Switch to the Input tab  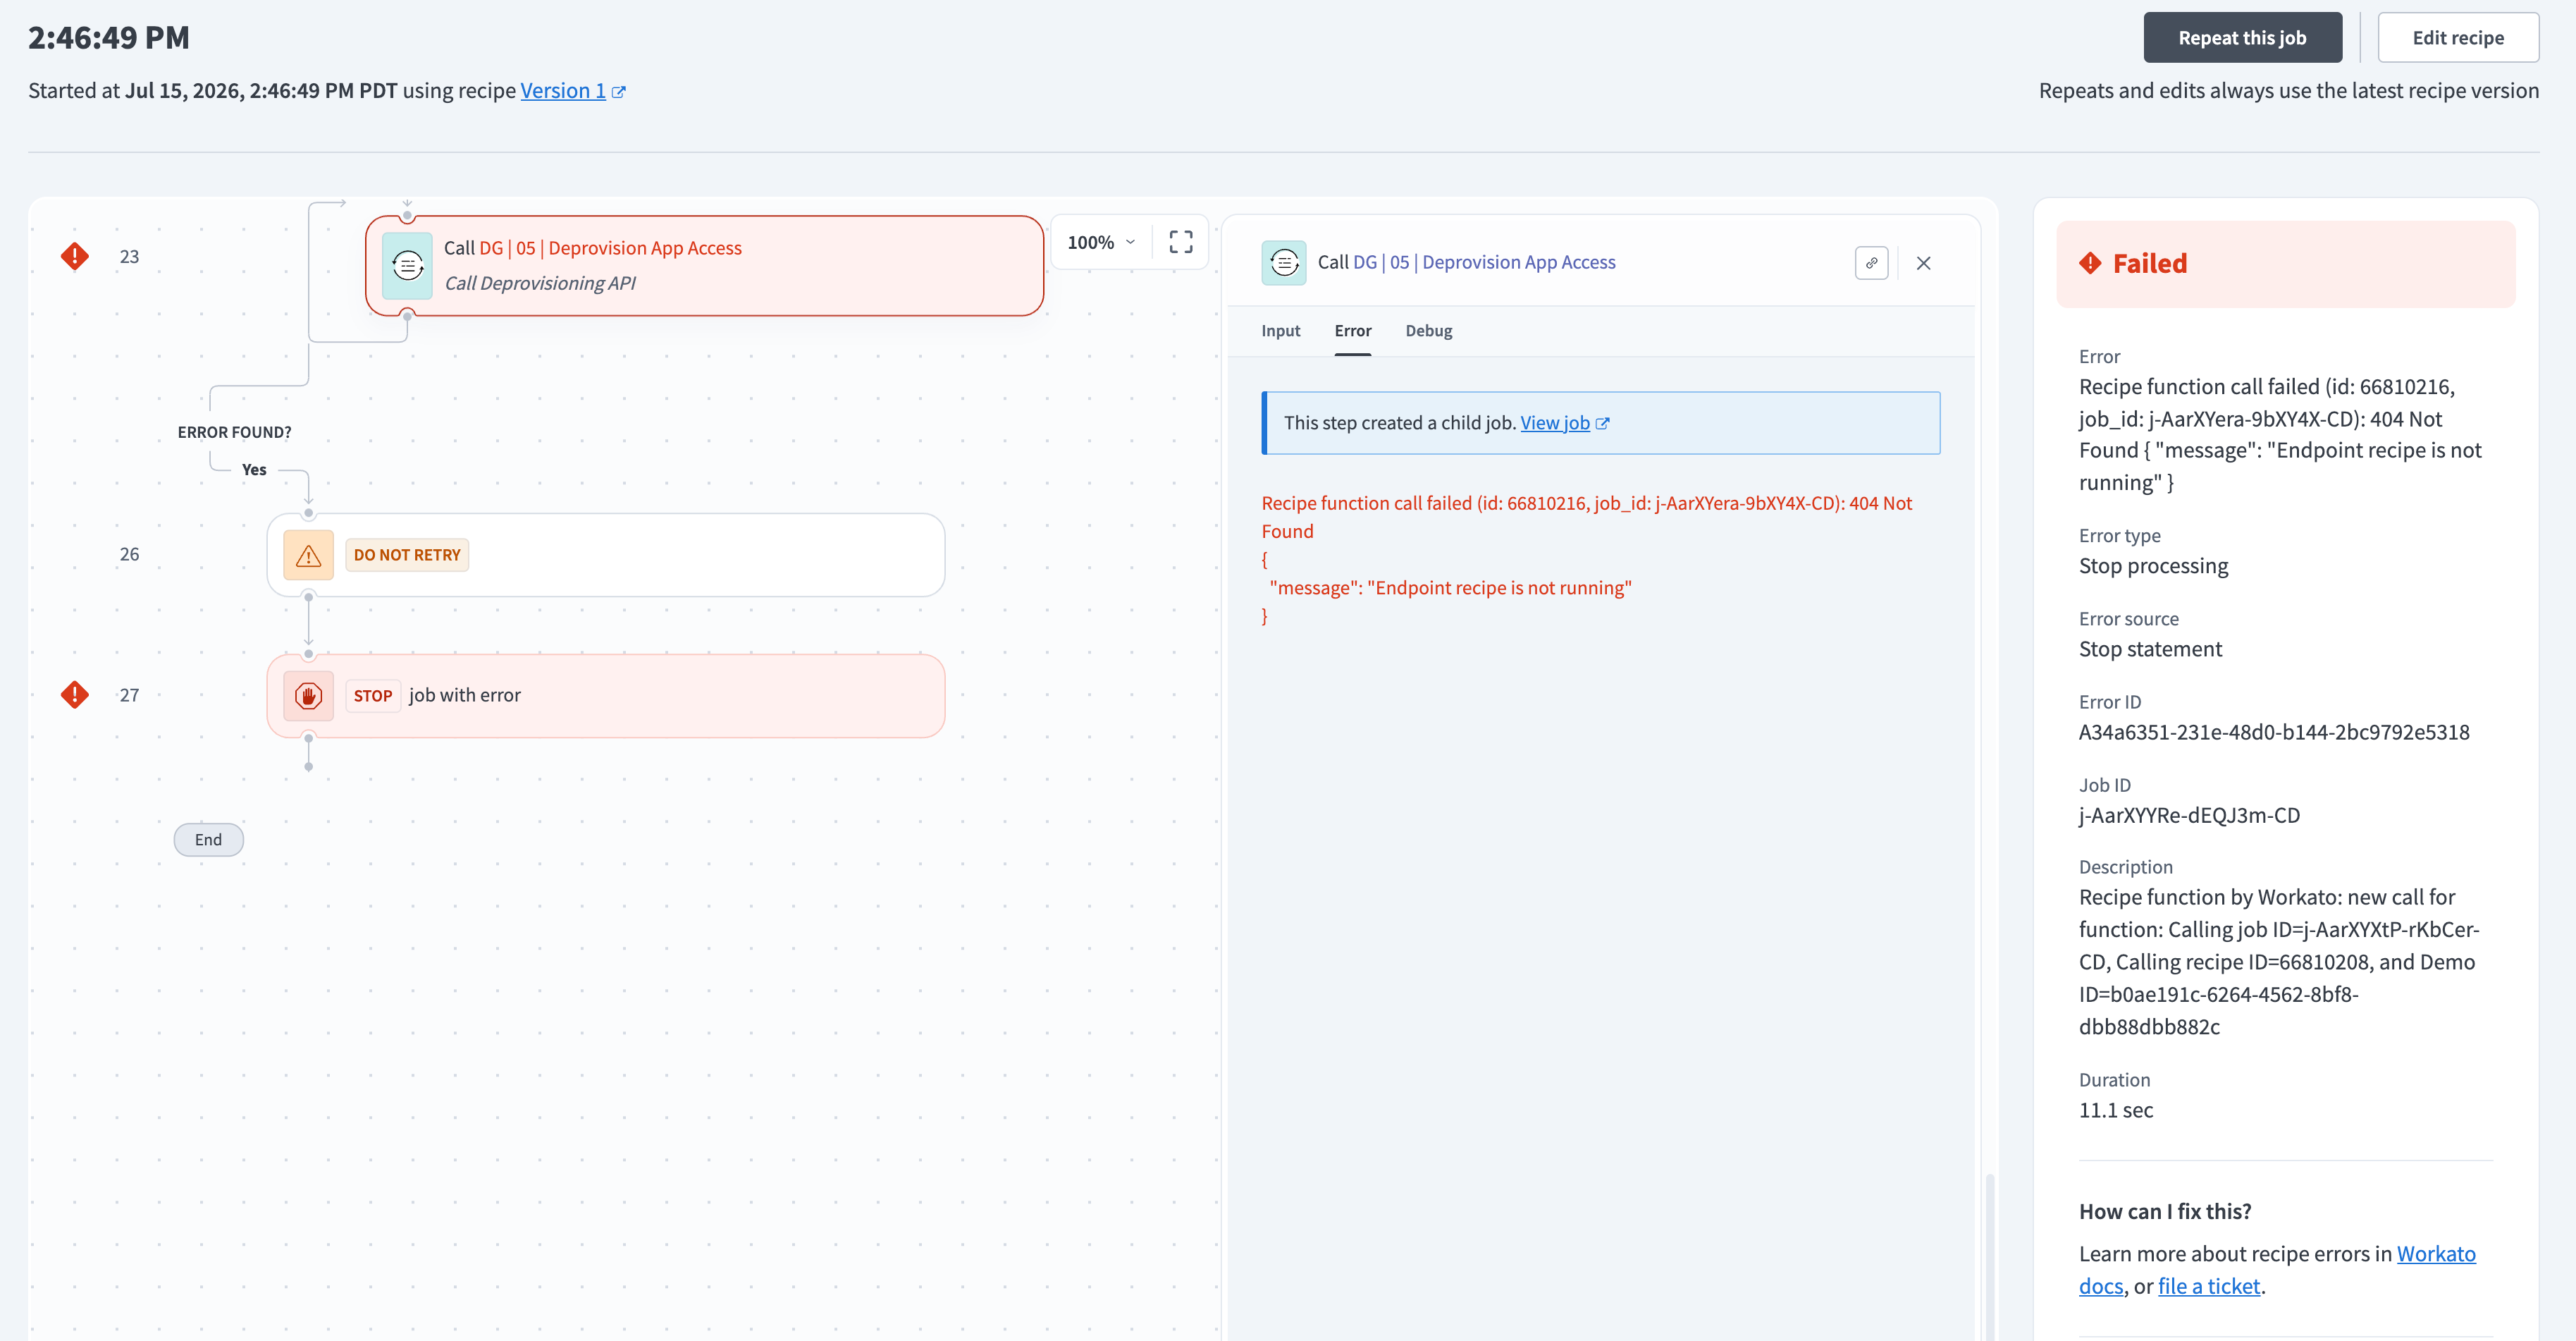(x=1280, y=331)
